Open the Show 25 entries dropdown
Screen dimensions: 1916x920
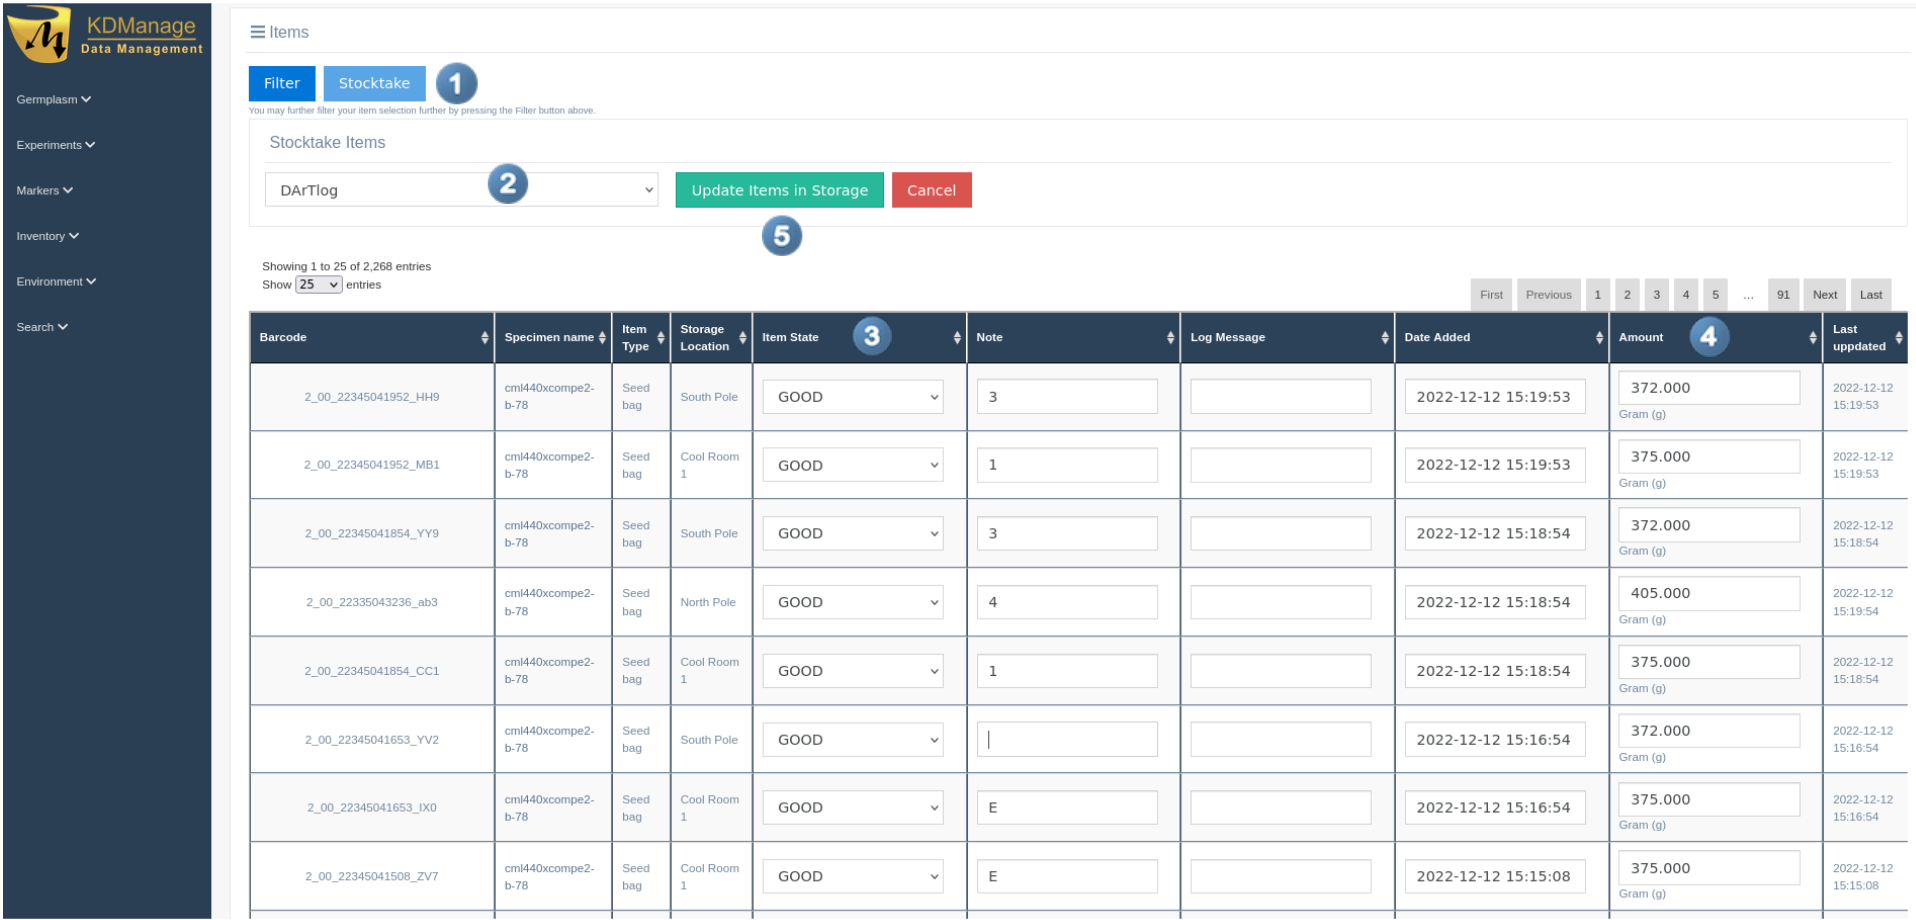[318, 285]
